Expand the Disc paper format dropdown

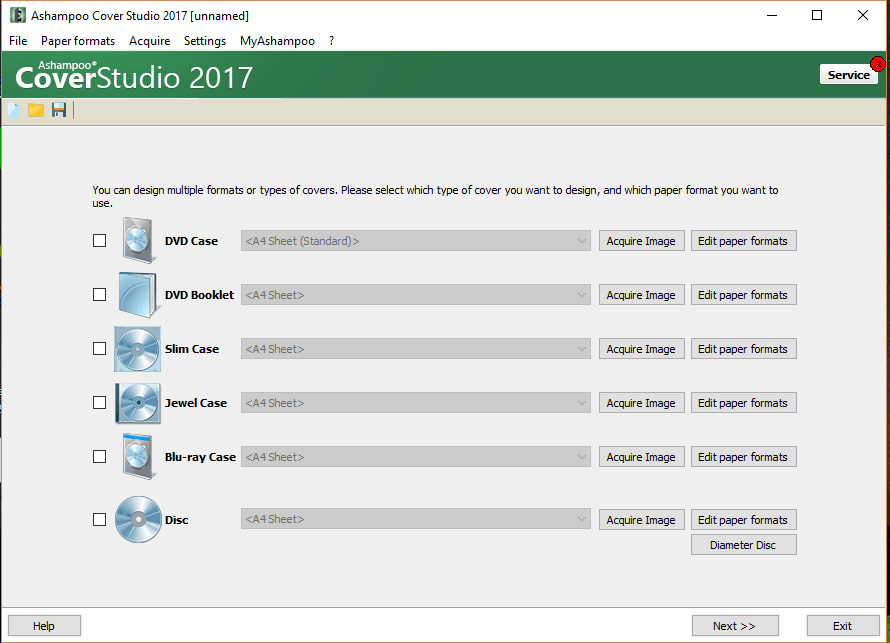click(x=415, y=519)
